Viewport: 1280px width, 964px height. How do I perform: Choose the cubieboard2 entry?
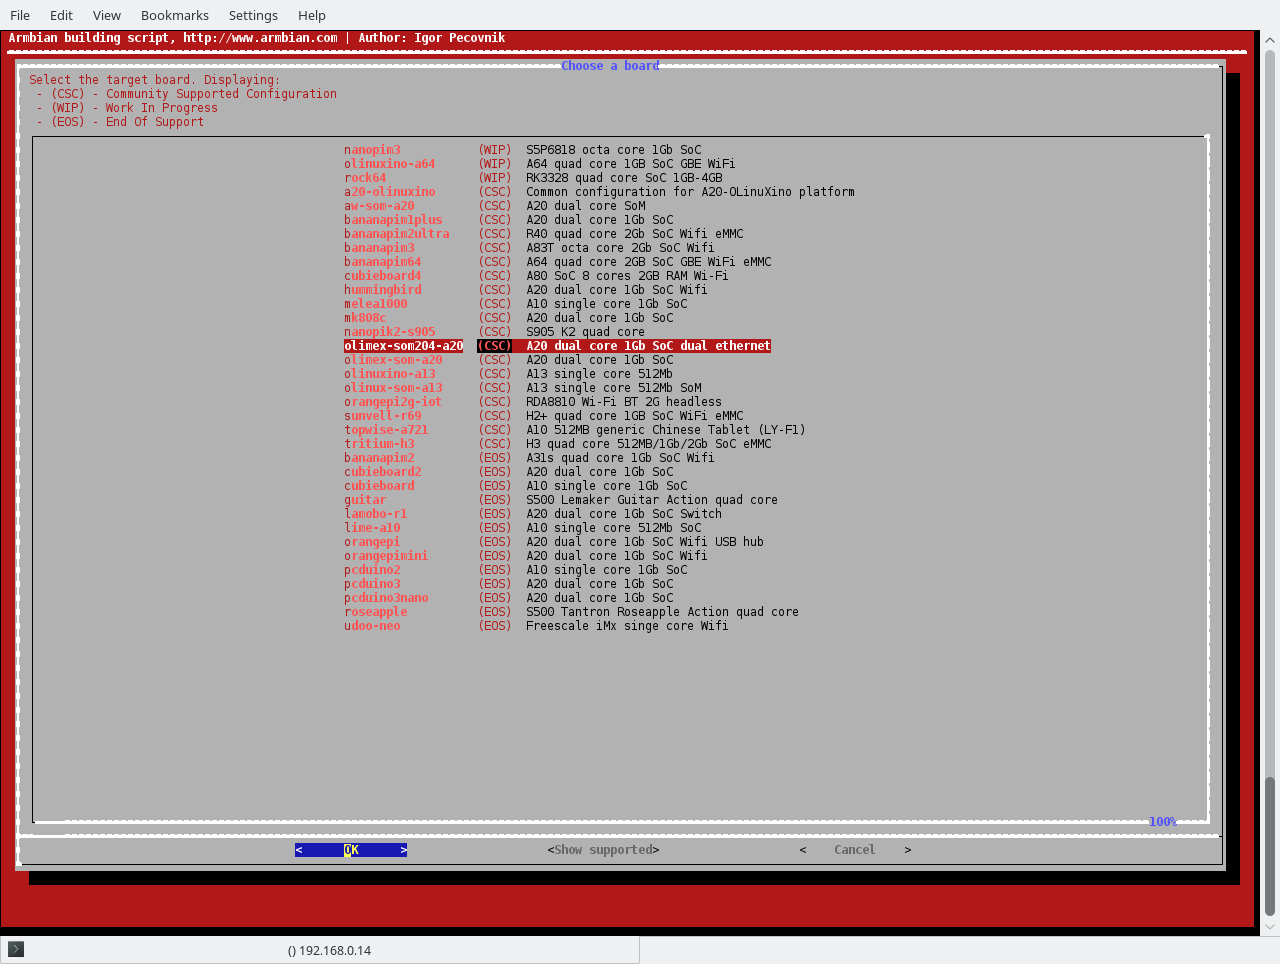509,472
